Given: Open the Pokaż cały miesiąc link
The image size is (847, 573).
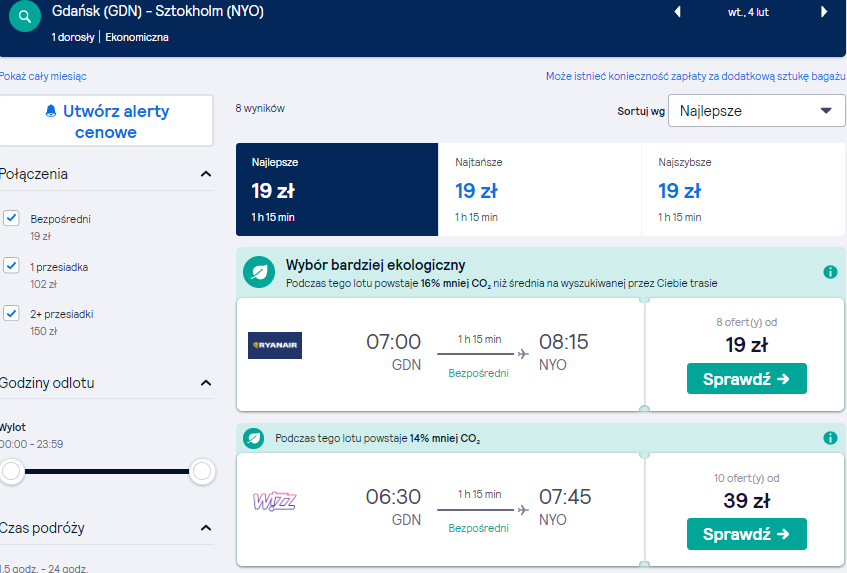Looking at the screenshot, I should [x=43, y=76].
